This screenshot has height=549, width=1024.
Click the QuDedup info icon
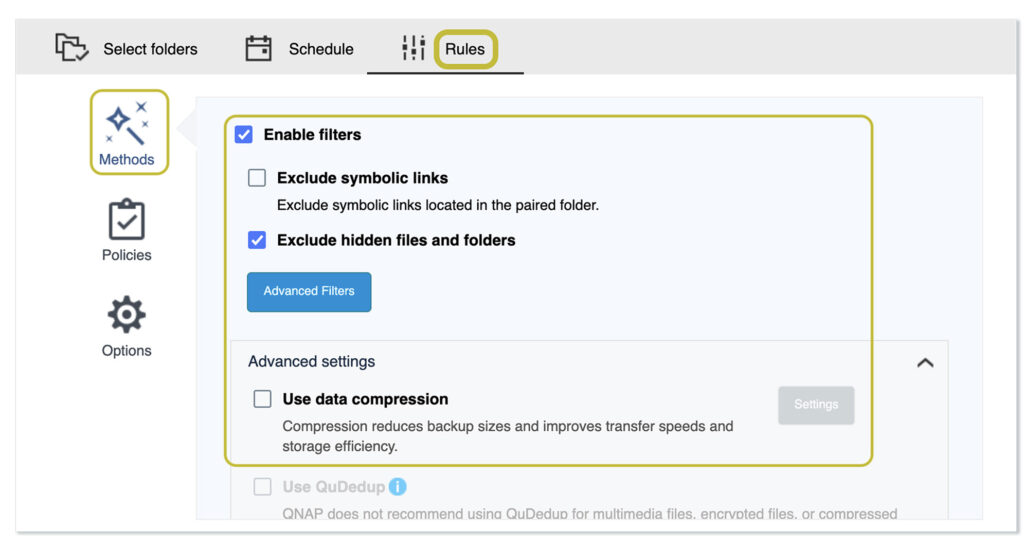398,487
